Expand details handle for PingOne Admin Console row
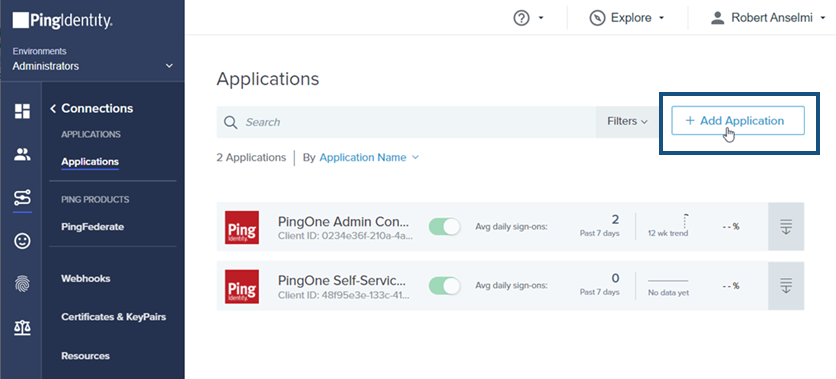 pyautogui.click(x=786, y=227)
